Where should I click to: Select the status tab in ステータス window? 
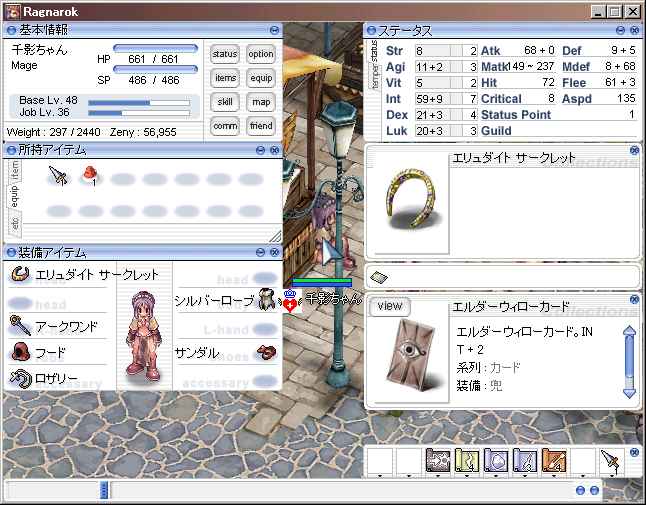(x=374, y=51)
